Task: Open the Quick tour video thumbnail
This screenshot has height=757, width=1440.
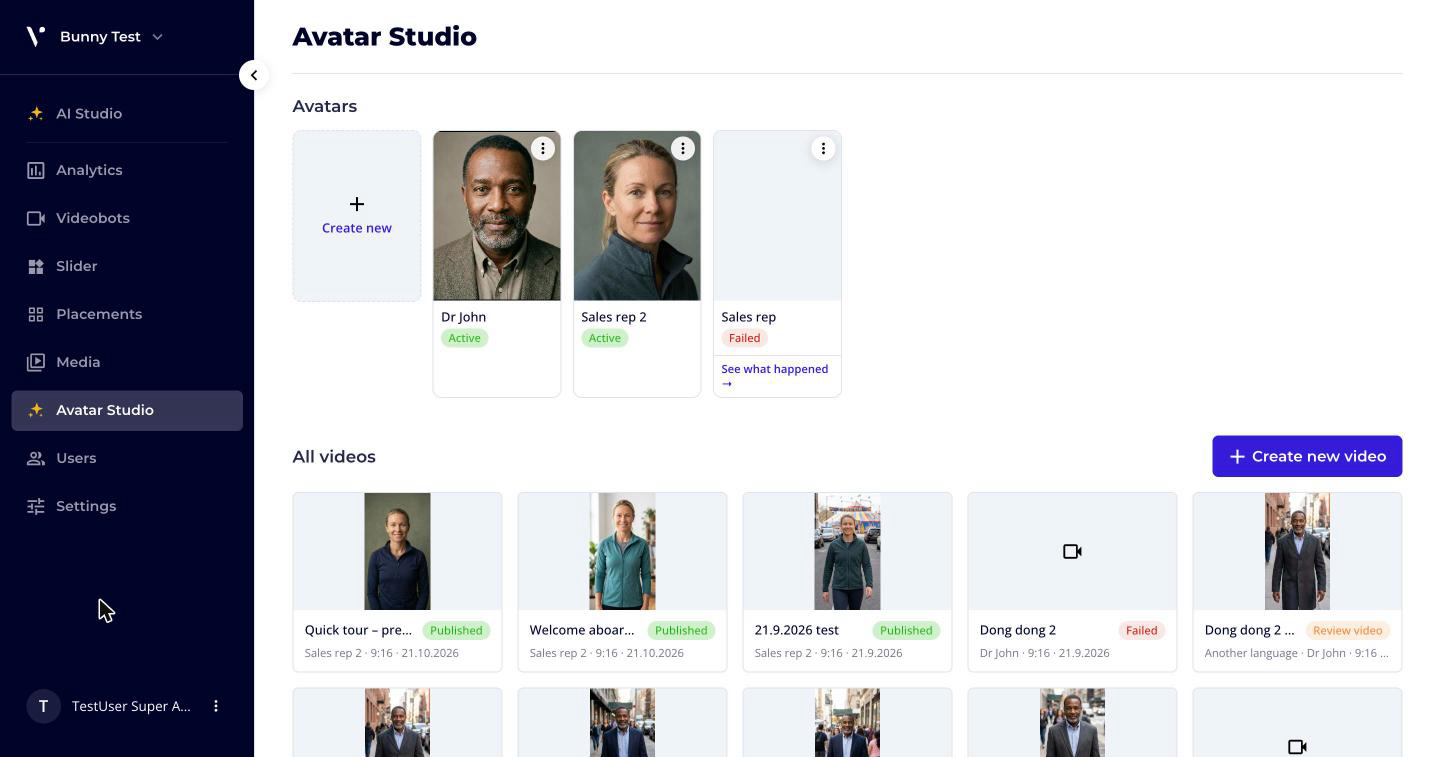Action: coord(397,551)
